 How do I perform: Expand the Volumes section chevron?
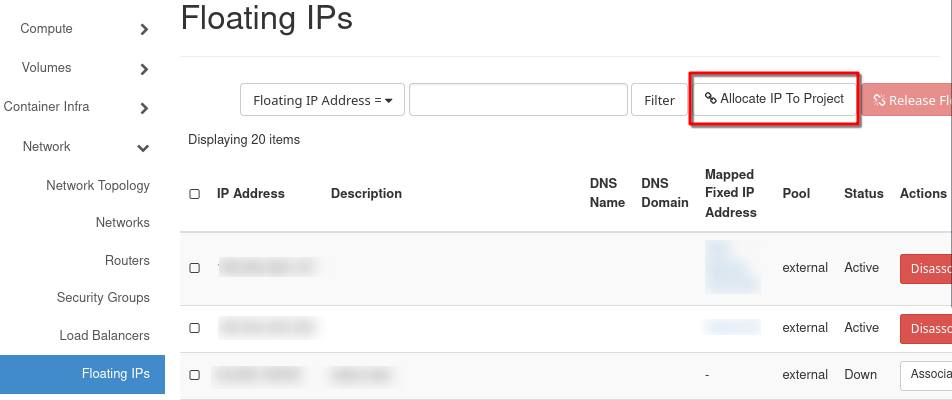coord(144,69)
